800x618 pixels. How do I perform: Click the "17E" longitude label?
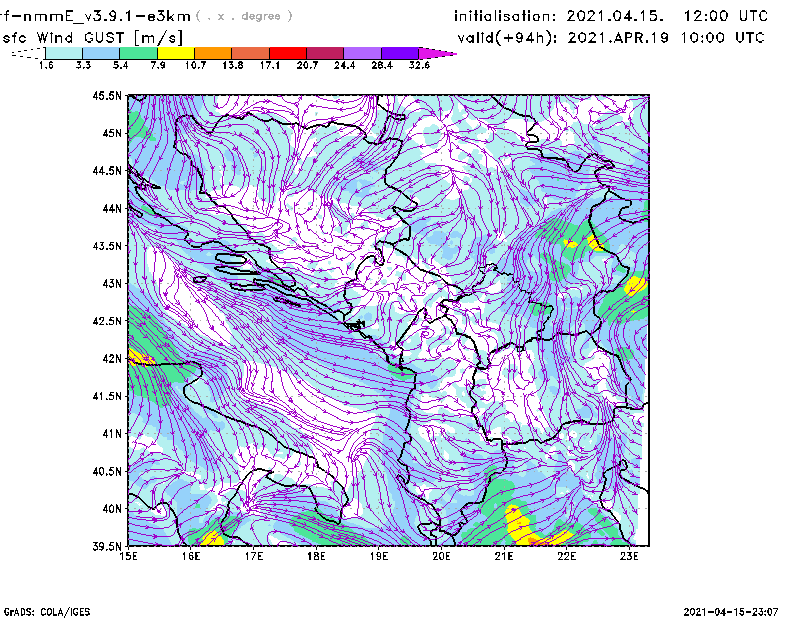[254, 556]
